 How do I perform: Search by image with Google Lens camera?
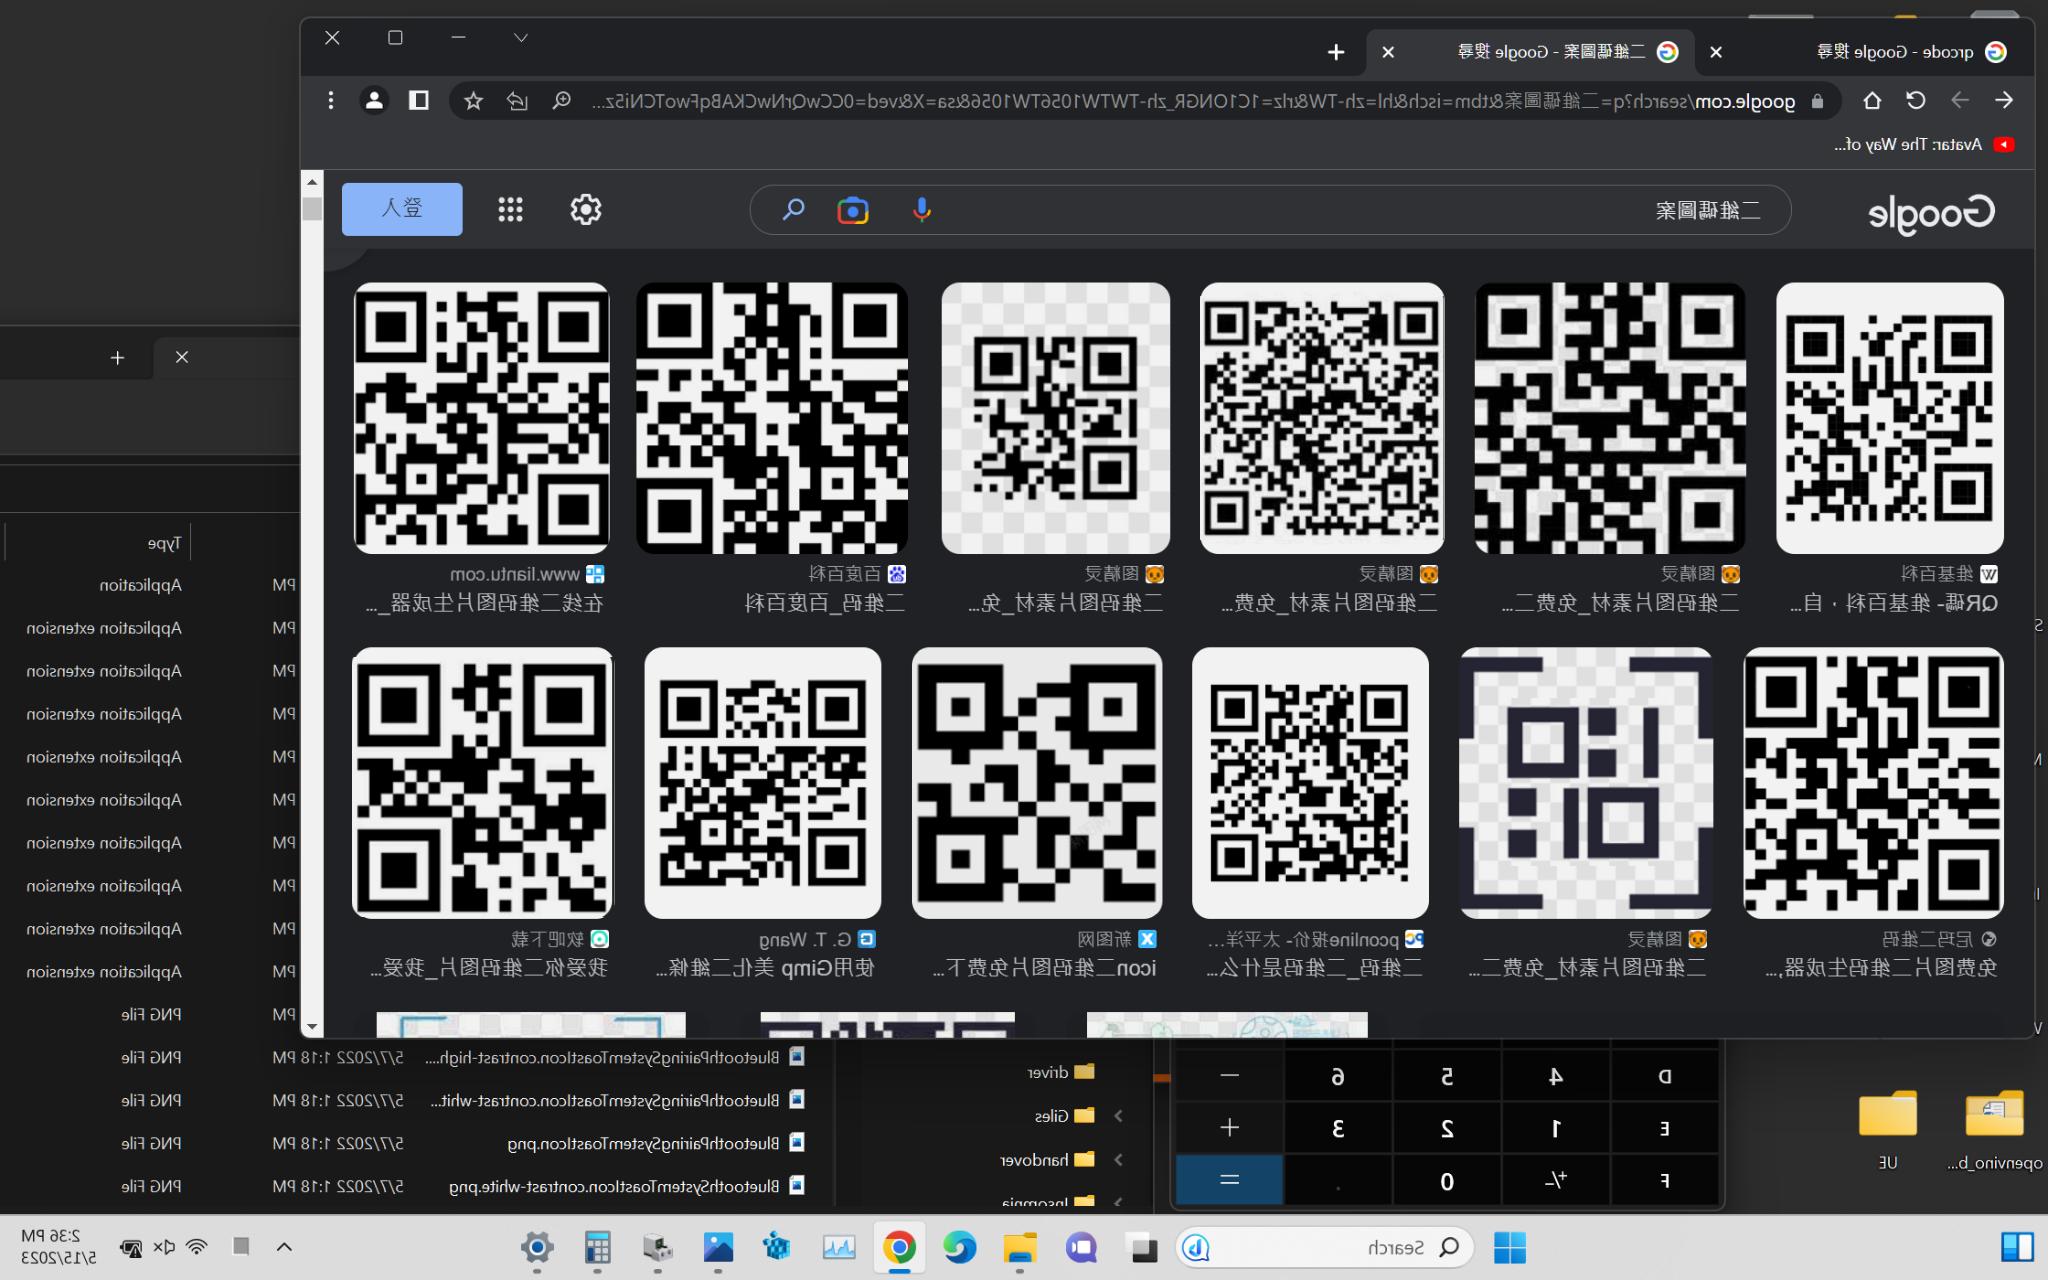(853, 210)
